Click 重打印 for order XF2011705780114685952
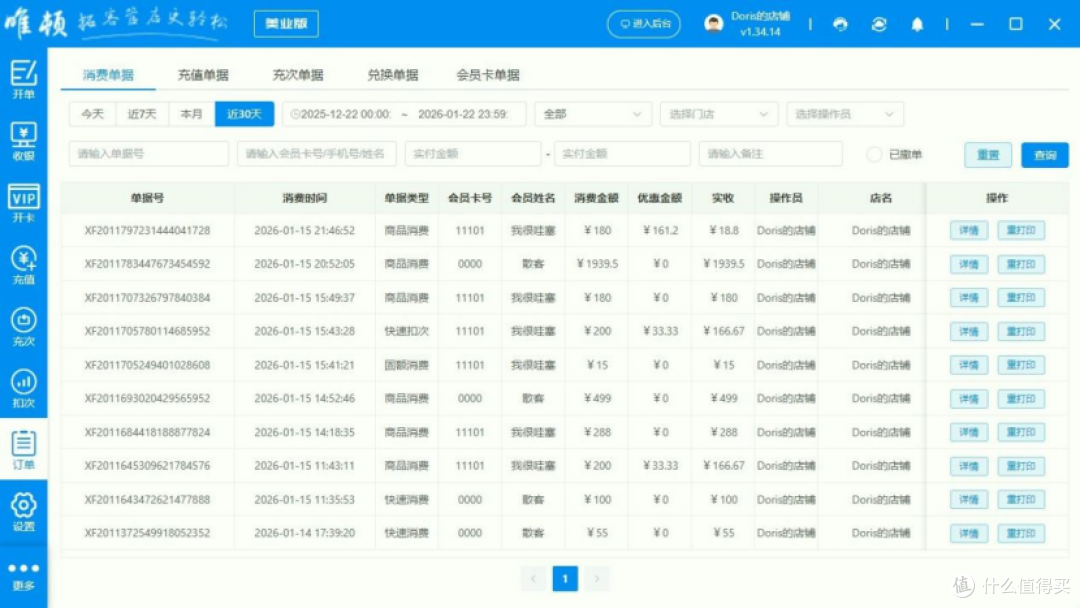 tap(1021, 331)
